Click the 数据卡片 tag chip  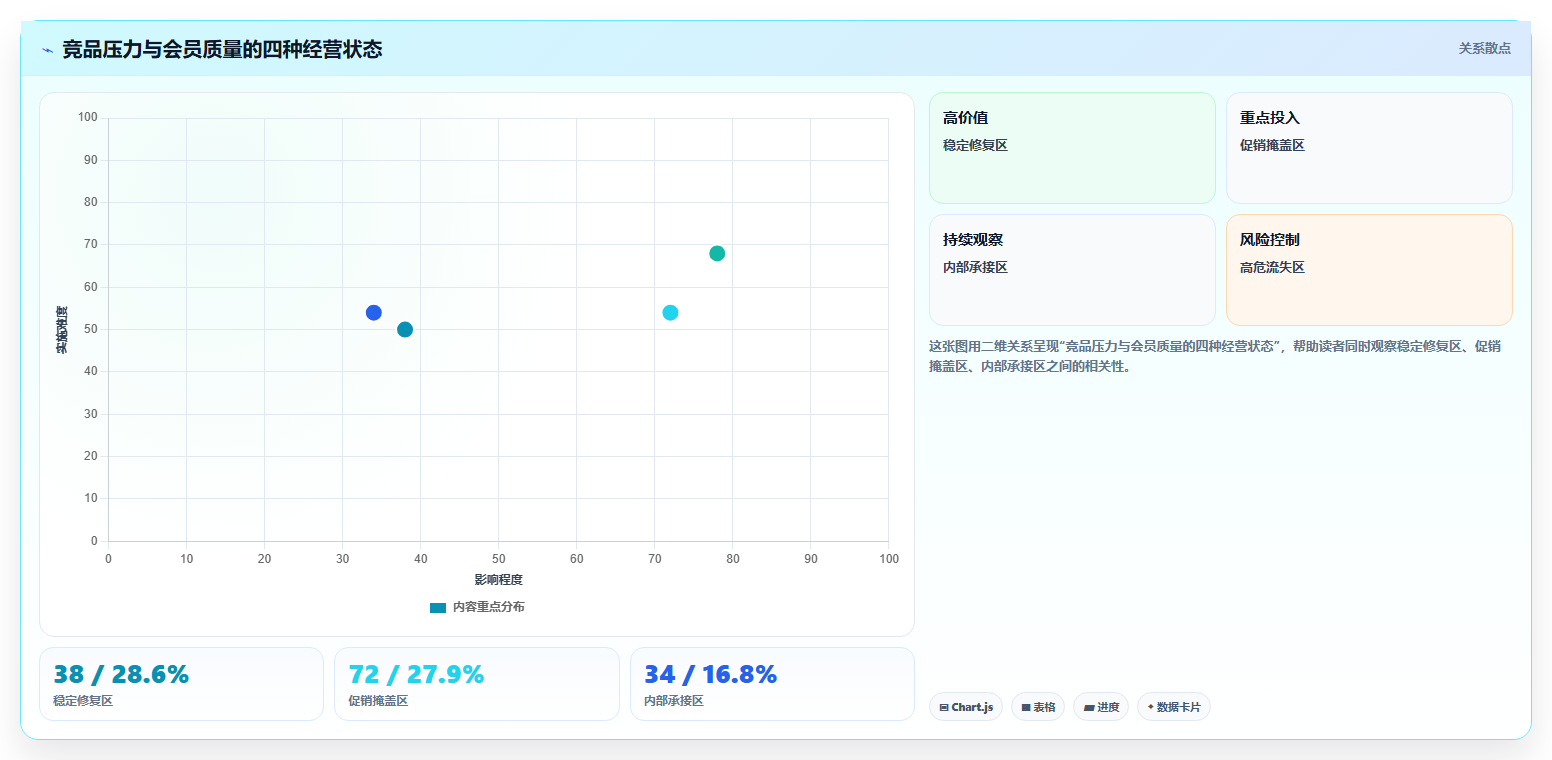click(1174, 707)
